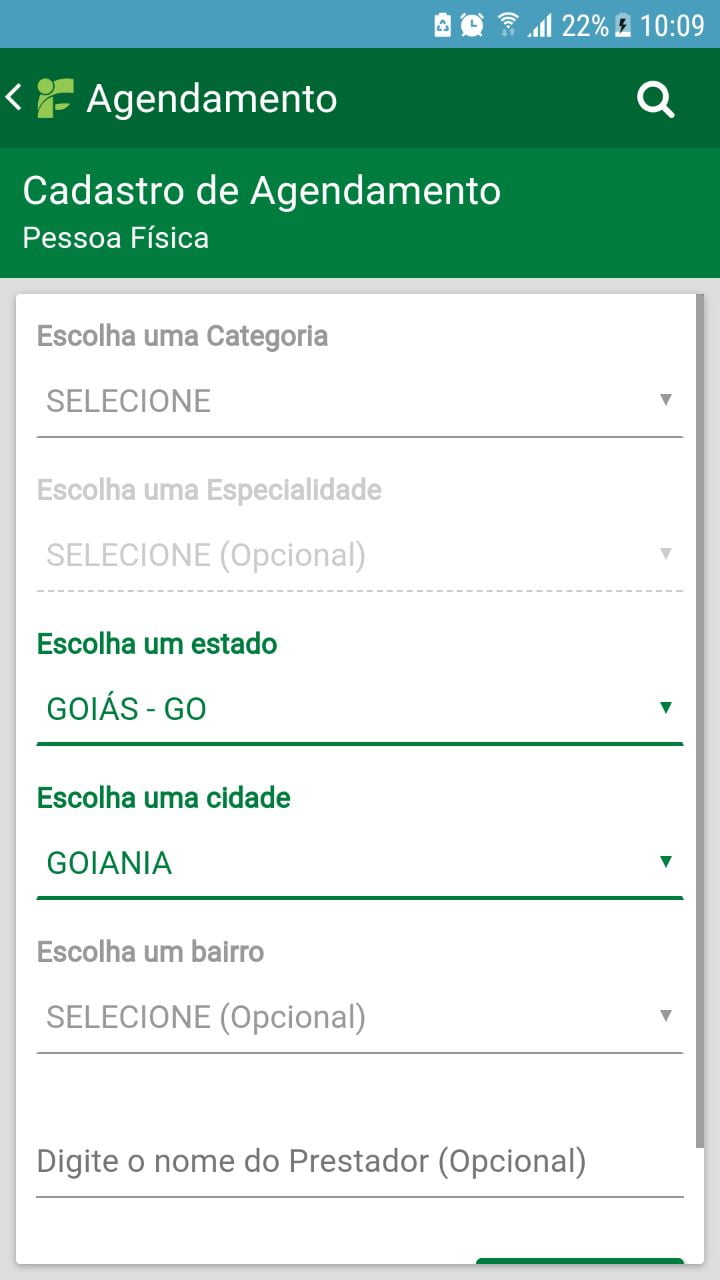Screen dimensions: 720x1280
Task: Open search with magnifier icon
Action: pos(656,99)
